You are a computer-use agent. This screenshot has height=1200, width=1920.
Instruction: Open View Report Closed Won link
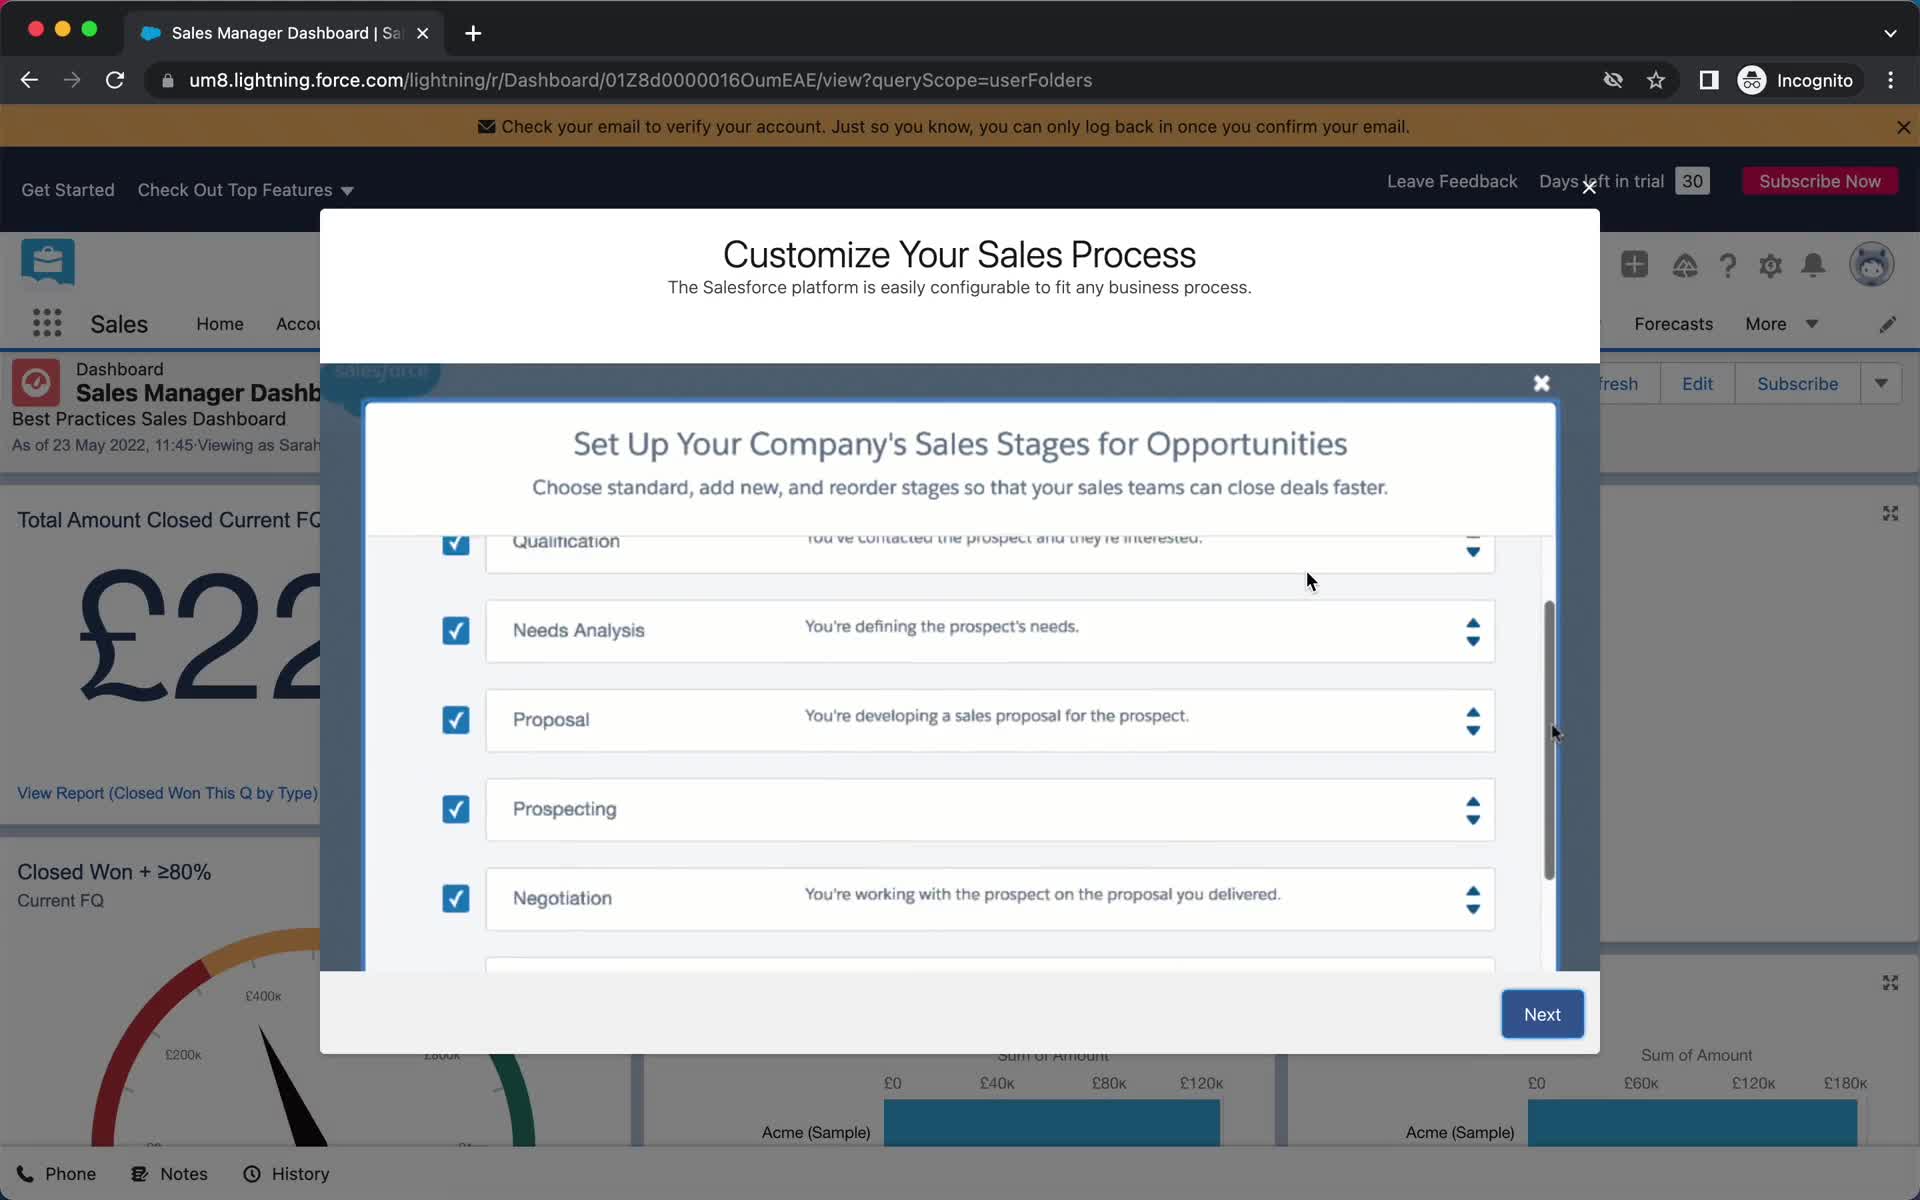click(167, 793)
